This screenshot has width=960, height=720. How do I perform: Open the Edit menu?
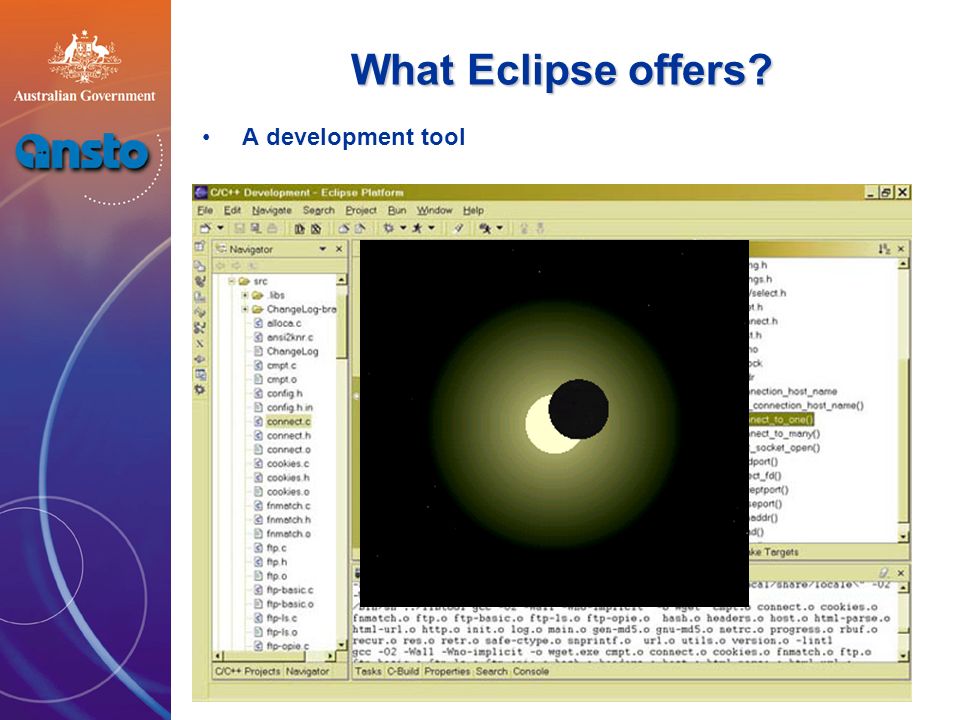coord(232,210)
